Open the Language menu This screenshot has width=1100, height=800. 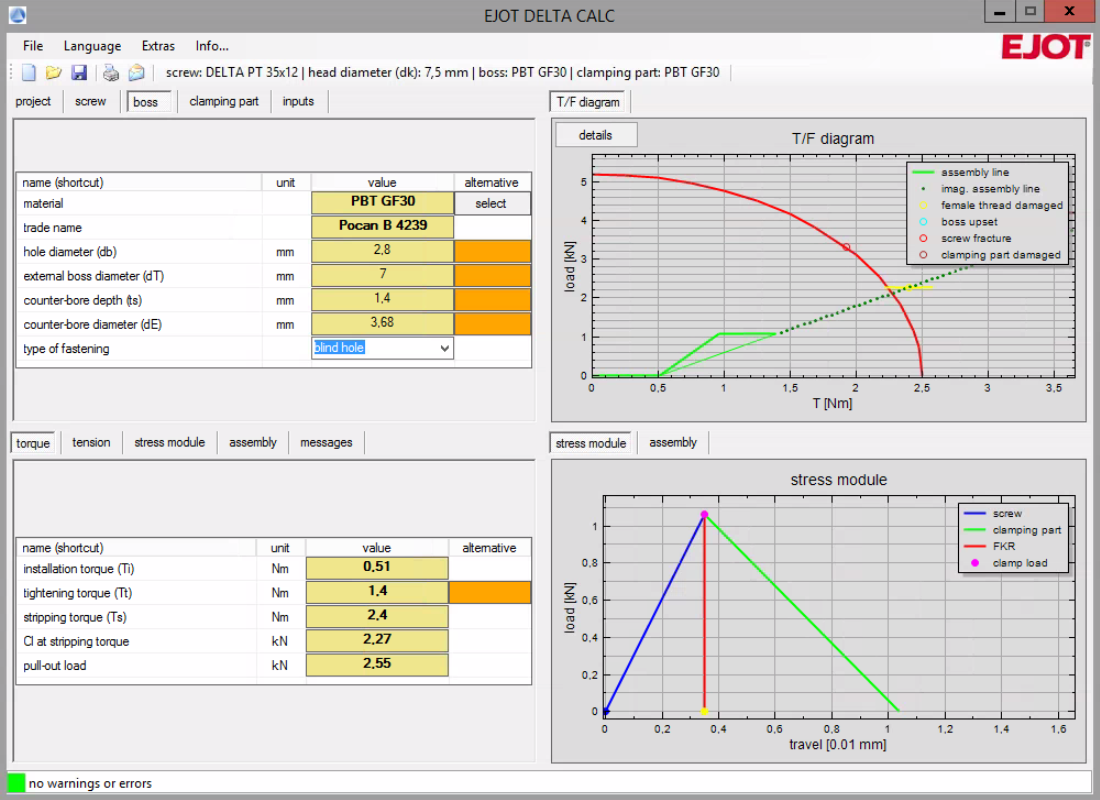92,46
